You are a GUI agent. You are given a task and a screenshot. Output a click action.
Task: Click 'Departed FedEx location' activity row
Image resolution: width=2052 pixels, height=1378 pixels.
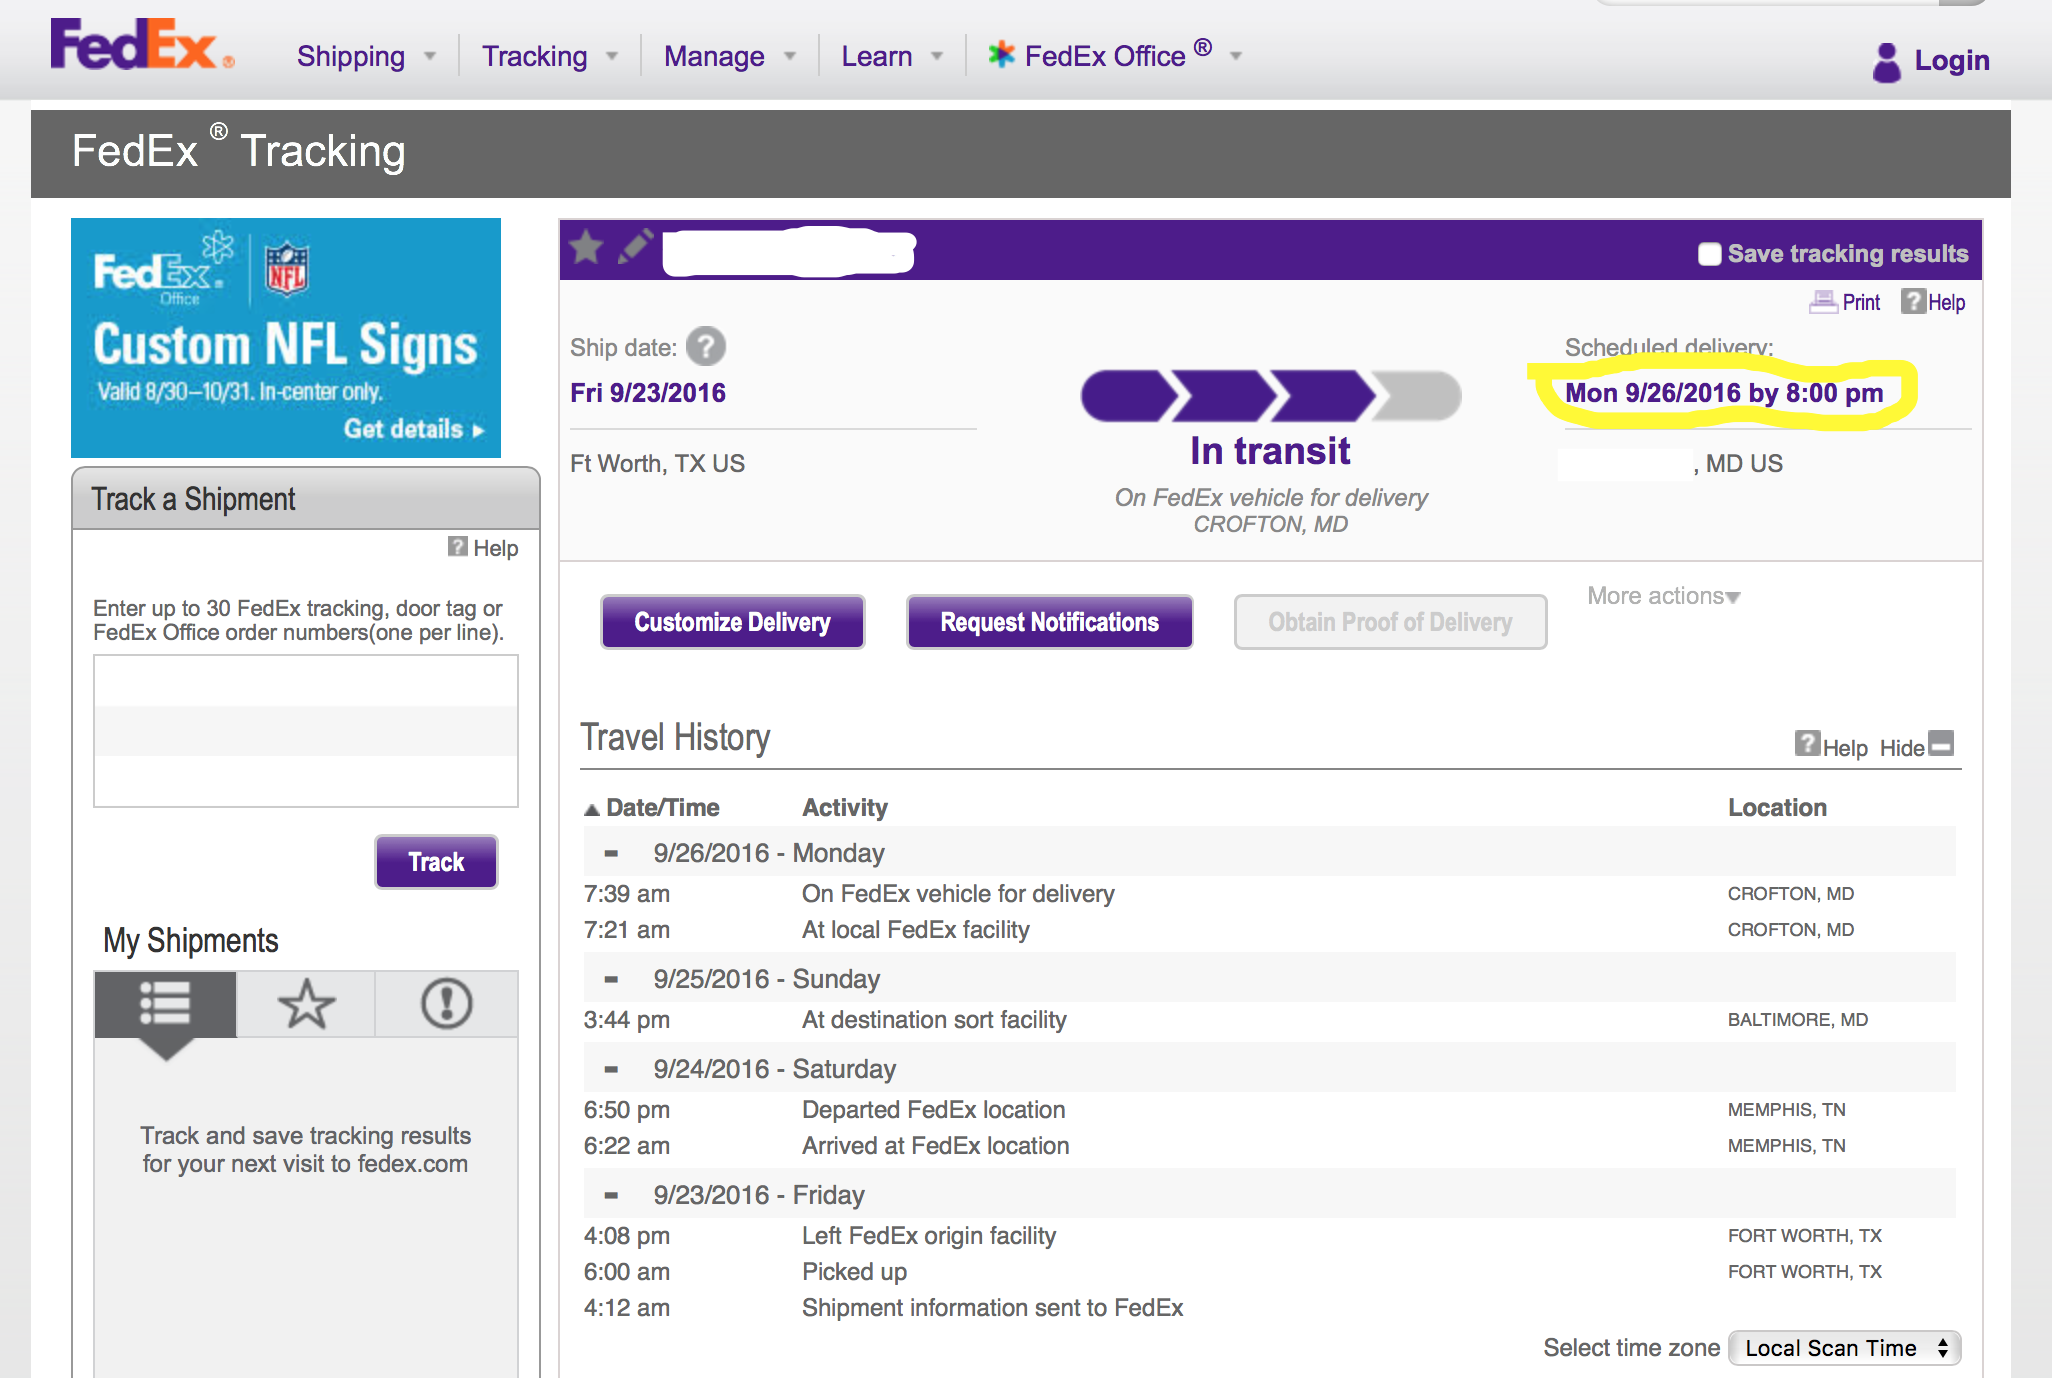coord(1270,1110)
